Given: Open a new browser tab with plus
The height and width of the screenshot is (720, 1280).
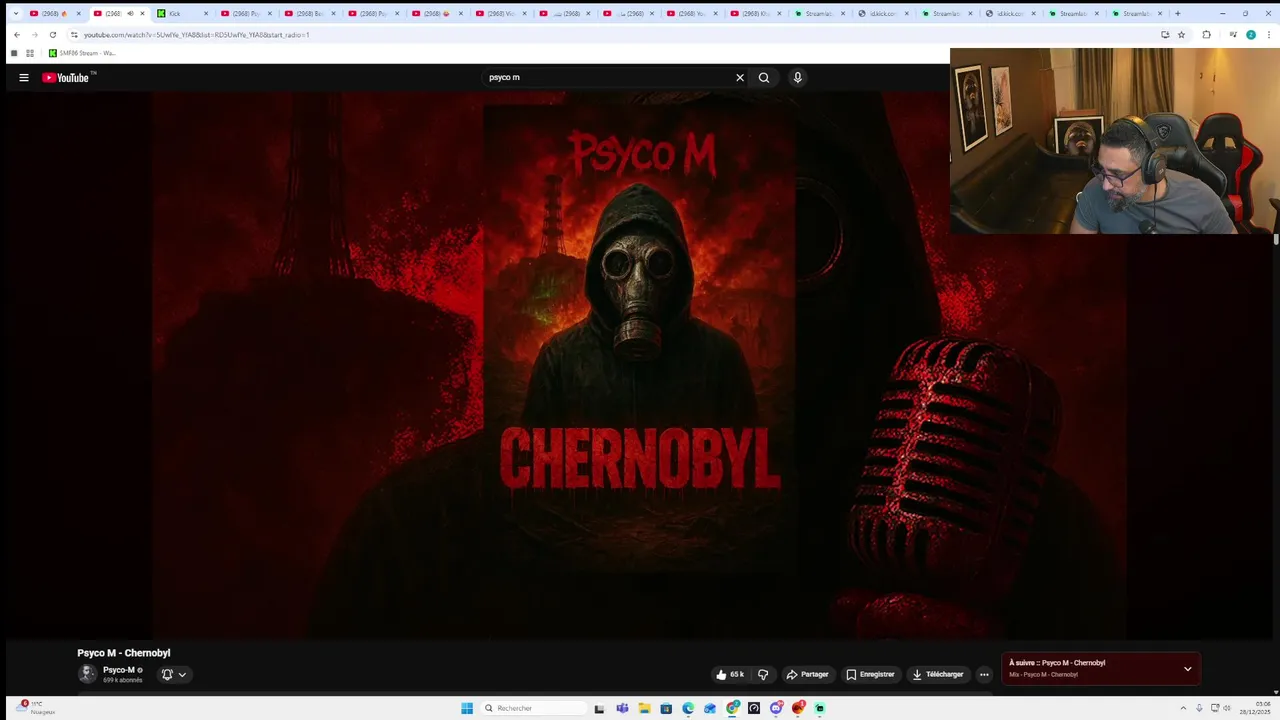Looking at the screenshot, I should [x=1177, y=14].
